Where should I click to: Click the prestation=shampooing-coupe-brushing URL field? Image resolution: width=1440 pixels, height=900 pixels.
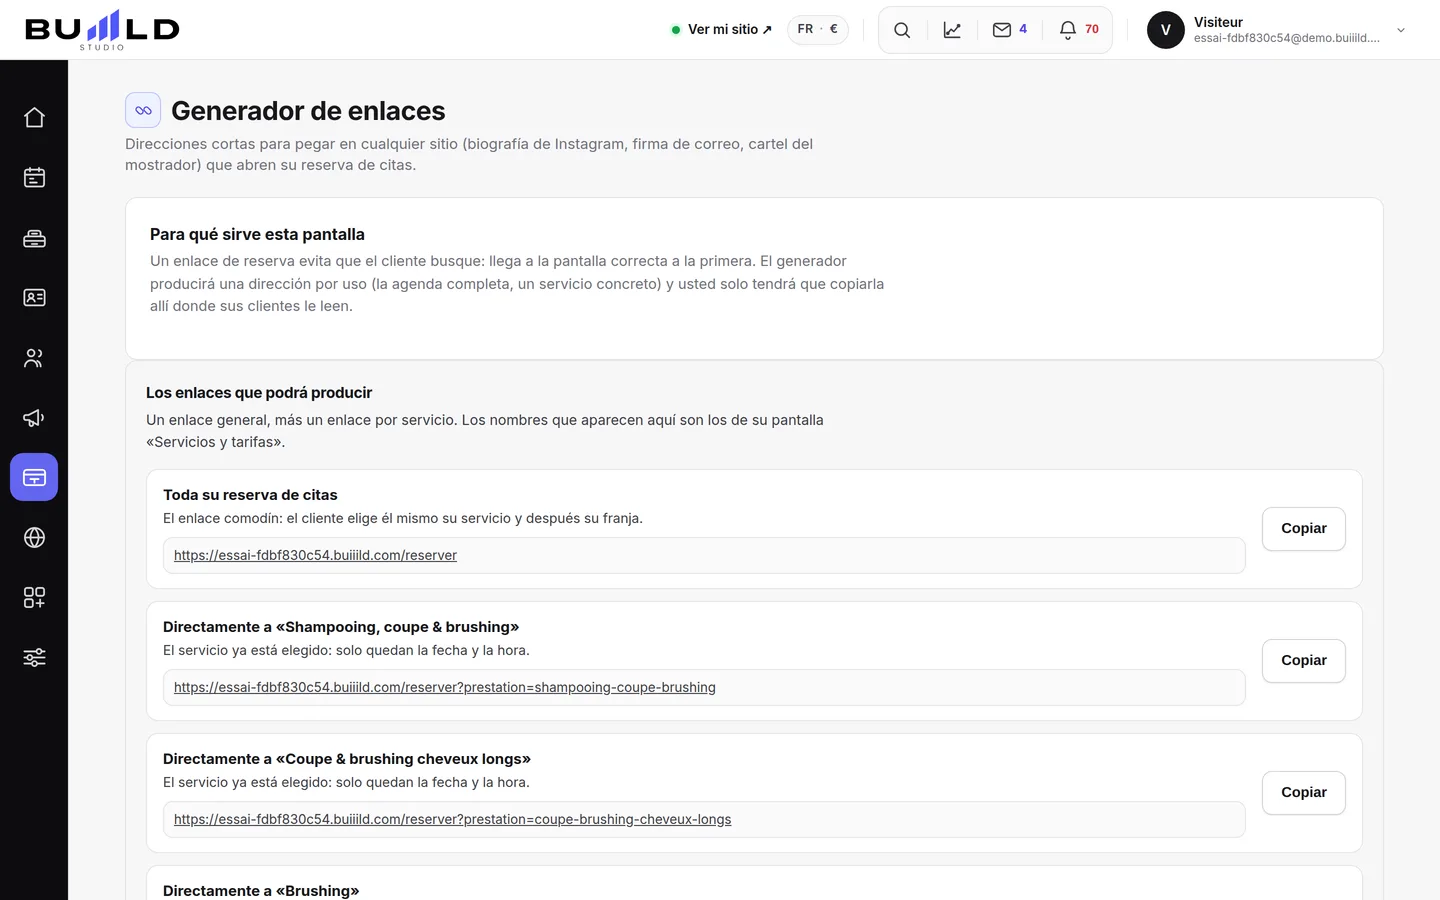pyautogui.click(x=704, y=688)
